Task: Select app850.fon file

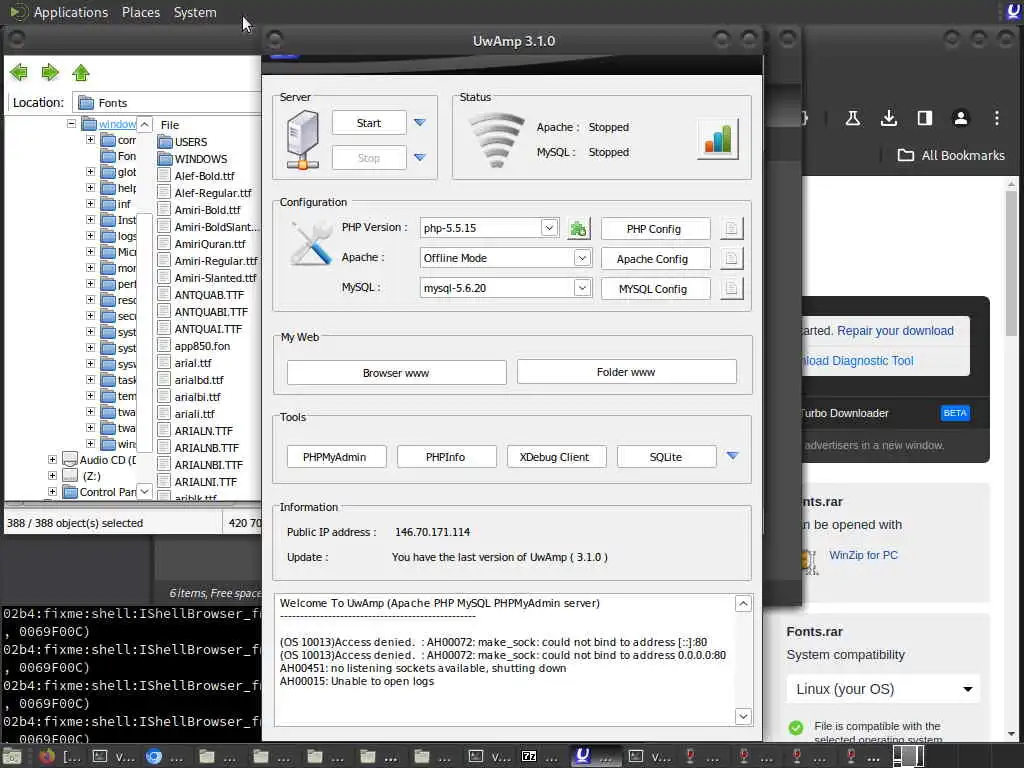Action: tap(194, 345)
